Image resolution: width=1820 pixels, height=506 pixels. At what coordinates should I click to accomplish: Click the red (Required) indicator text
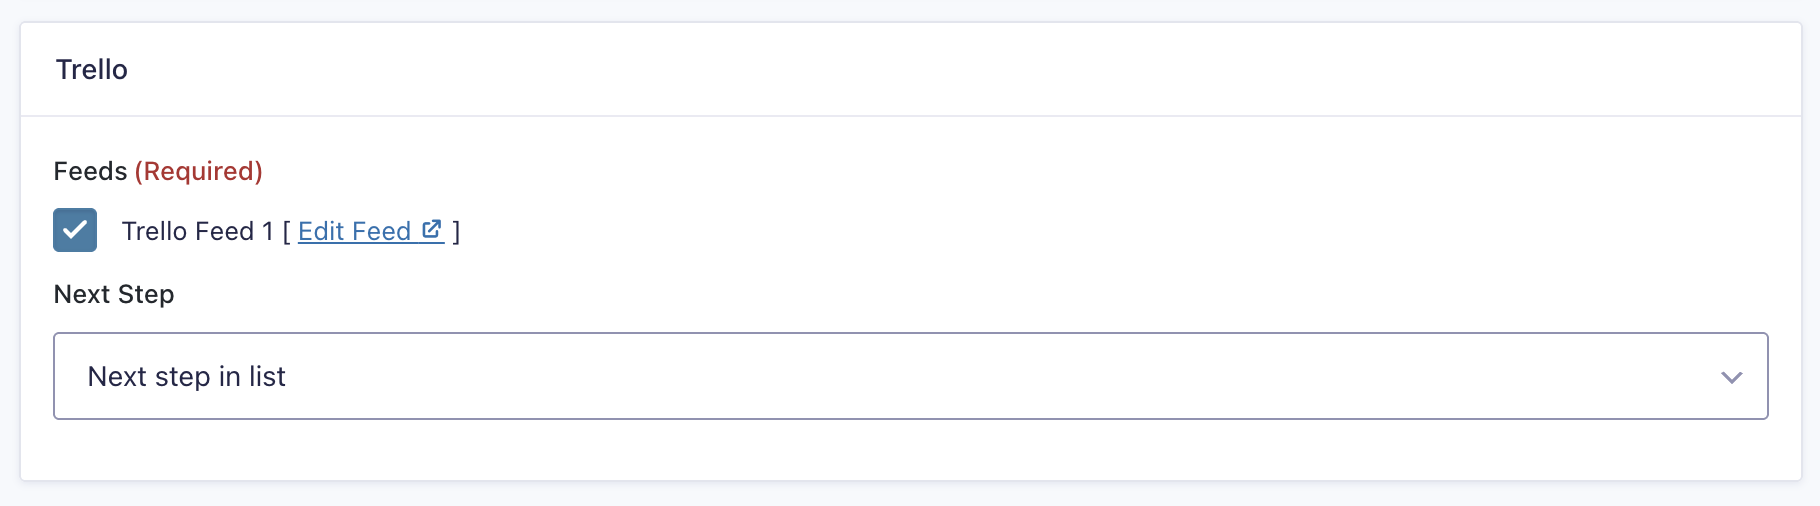tap(199, 171)
